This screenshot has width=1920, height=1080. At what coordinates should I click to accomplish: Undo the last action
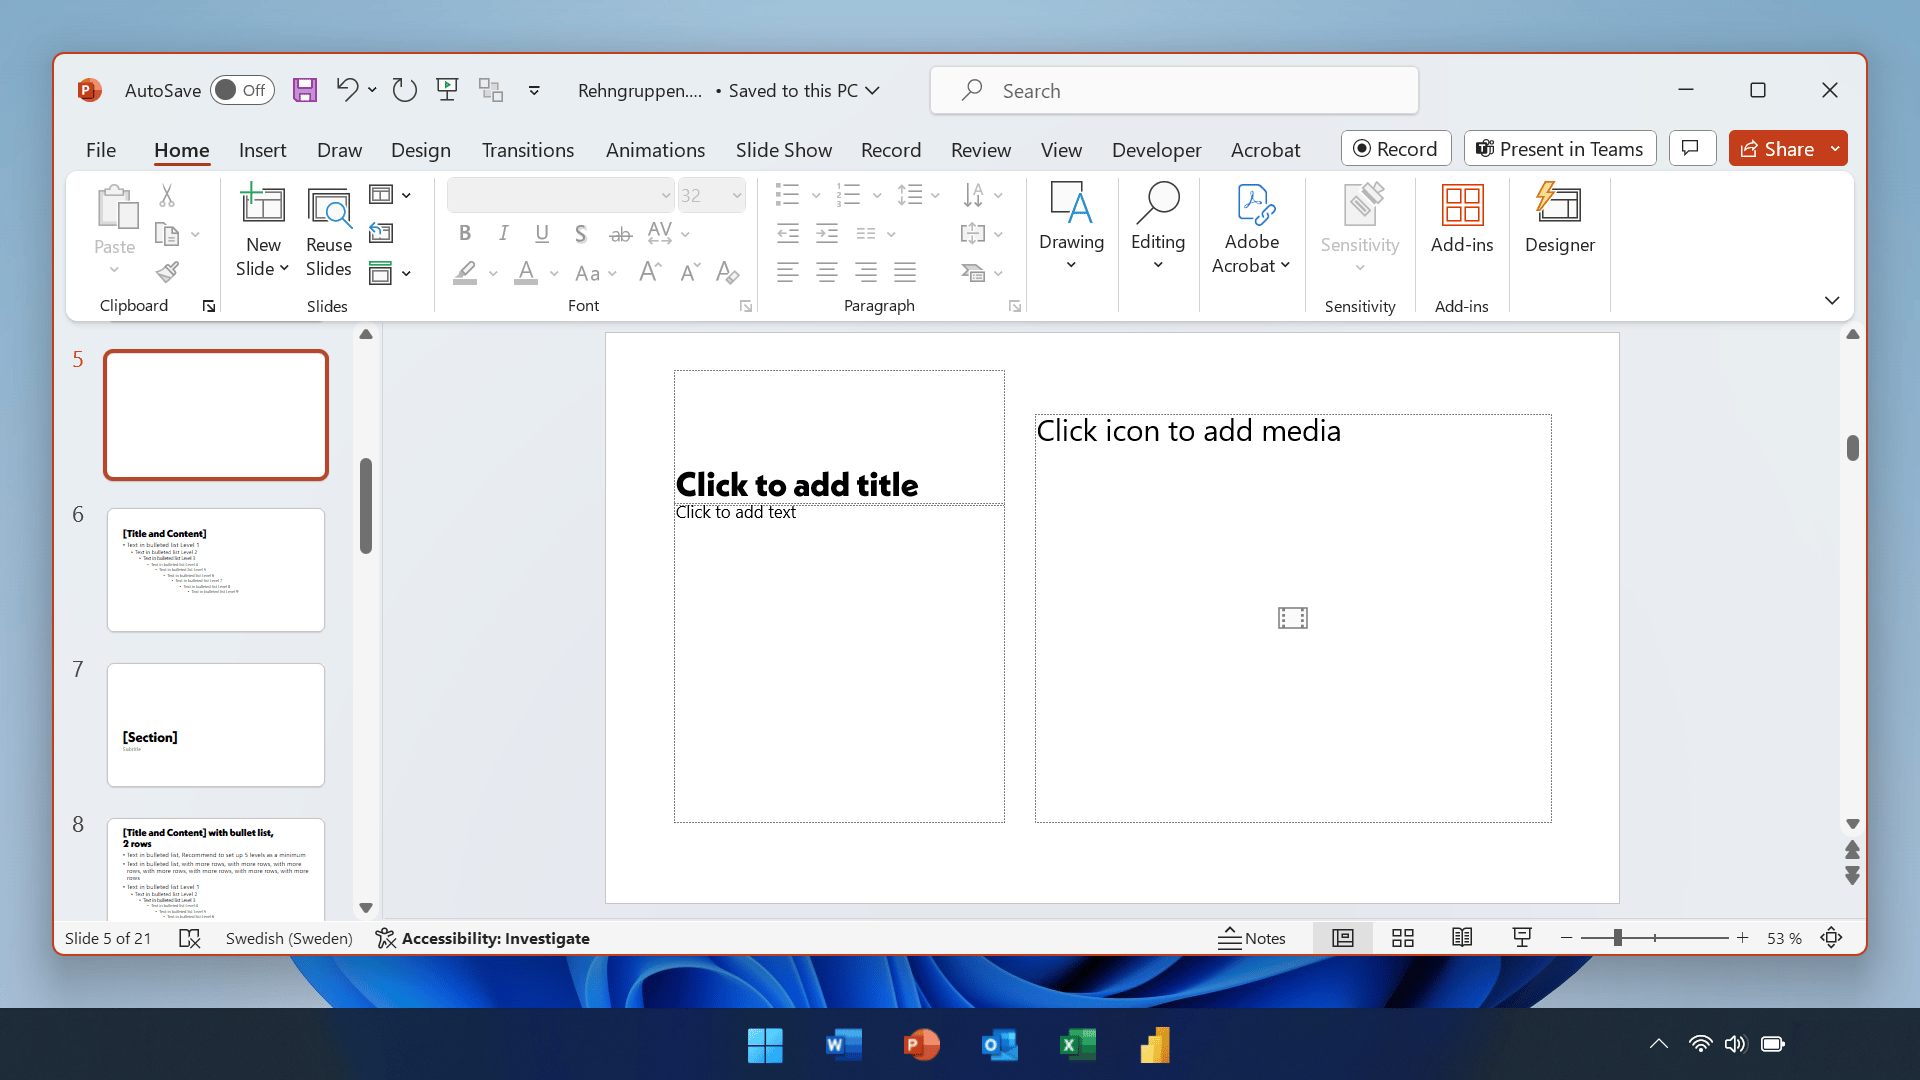347,90
